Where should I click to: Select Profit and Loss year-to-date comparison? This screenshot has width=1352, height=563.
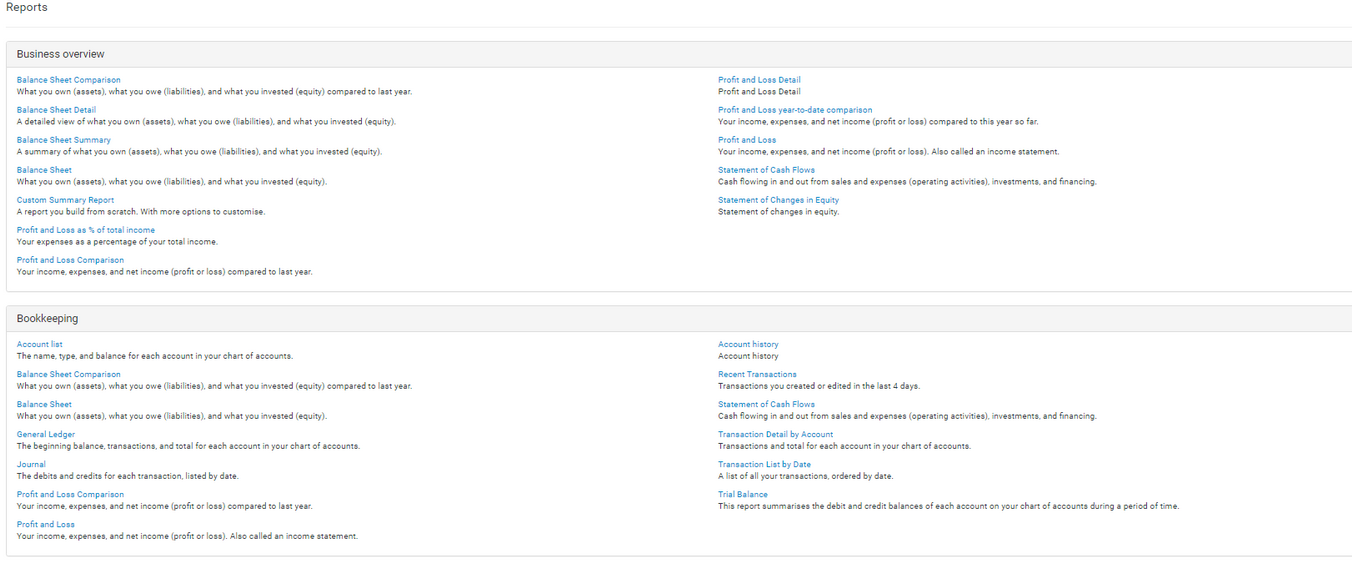(794, 110)
